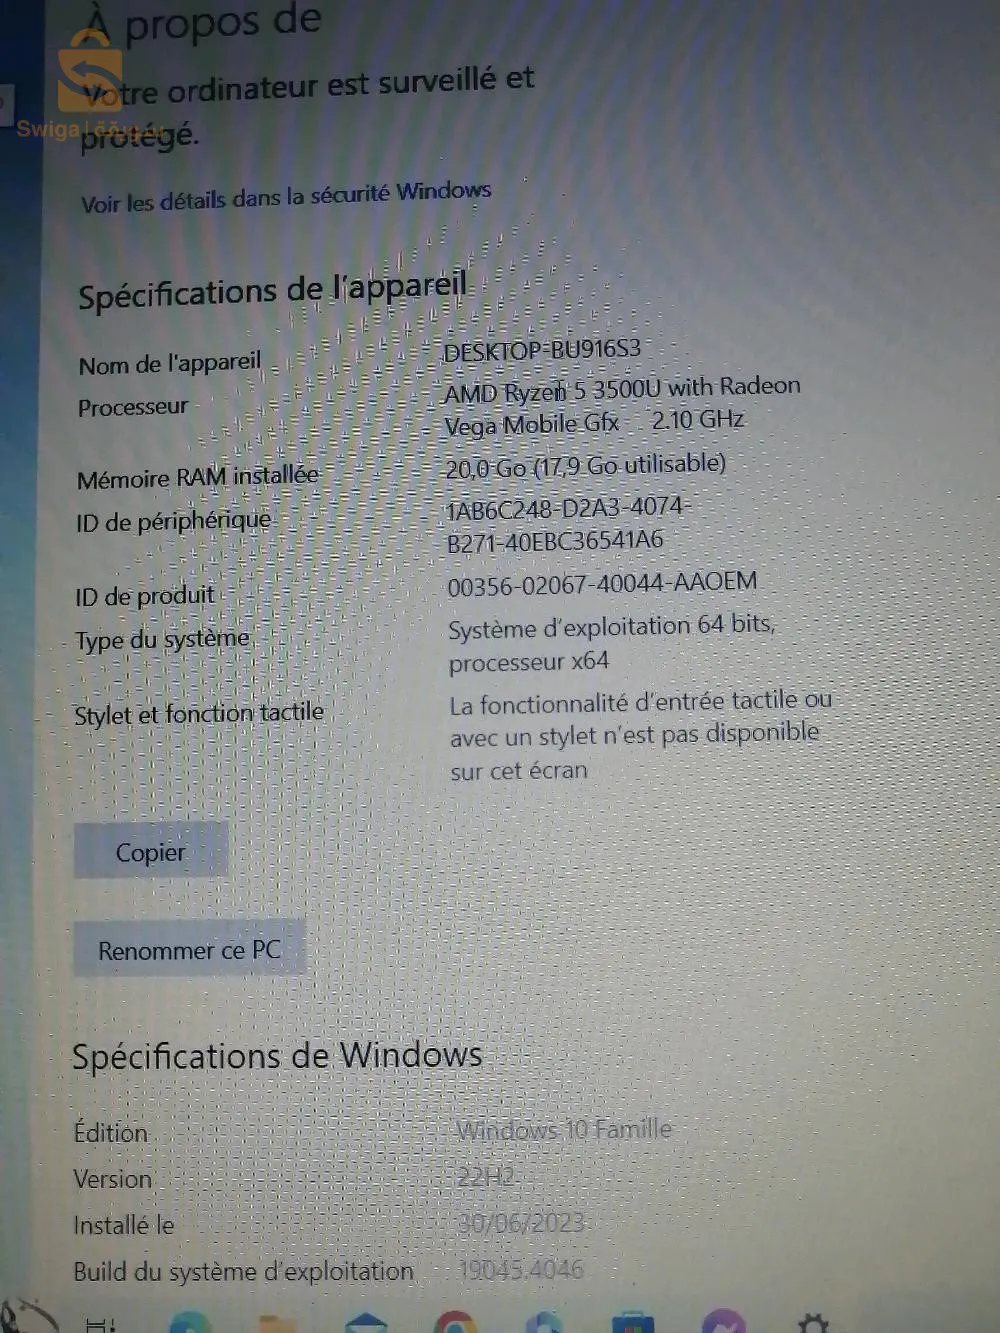This screenshot has height=1333, width=1000.
Task: Click the AMD Ryzen 5 3500U processor text
Action: [x=621, y=388]
